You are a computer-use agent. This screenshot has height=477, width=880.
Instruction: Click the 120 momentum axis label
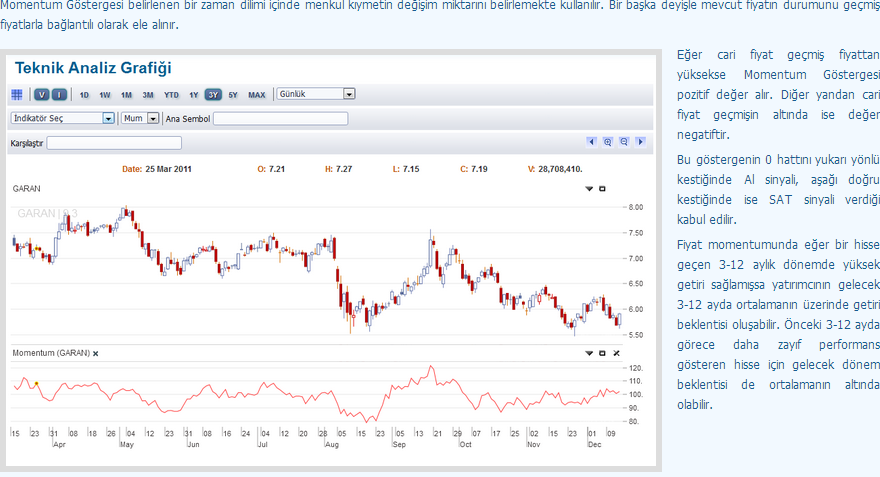pos(636,369)
